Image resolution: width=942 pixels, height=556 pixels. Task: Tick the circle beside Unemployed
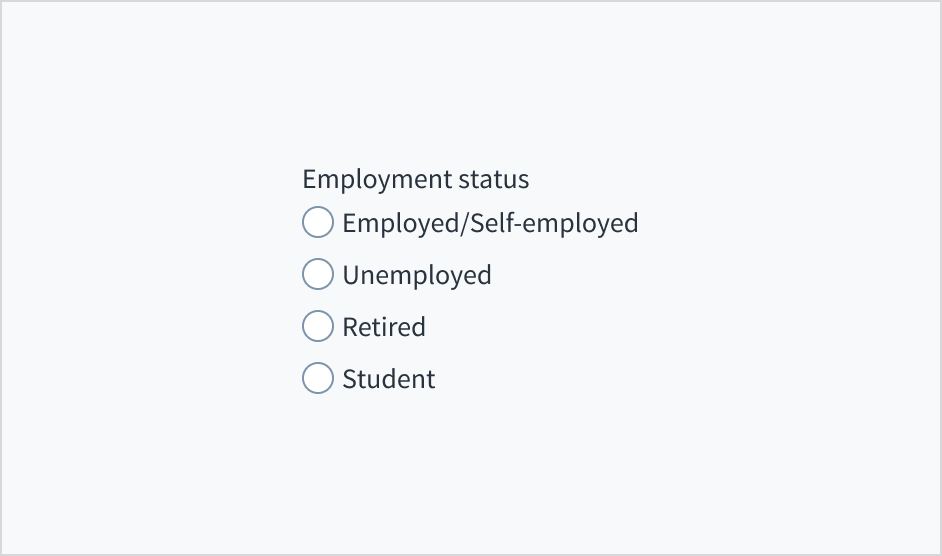click(x=318, y=274)
